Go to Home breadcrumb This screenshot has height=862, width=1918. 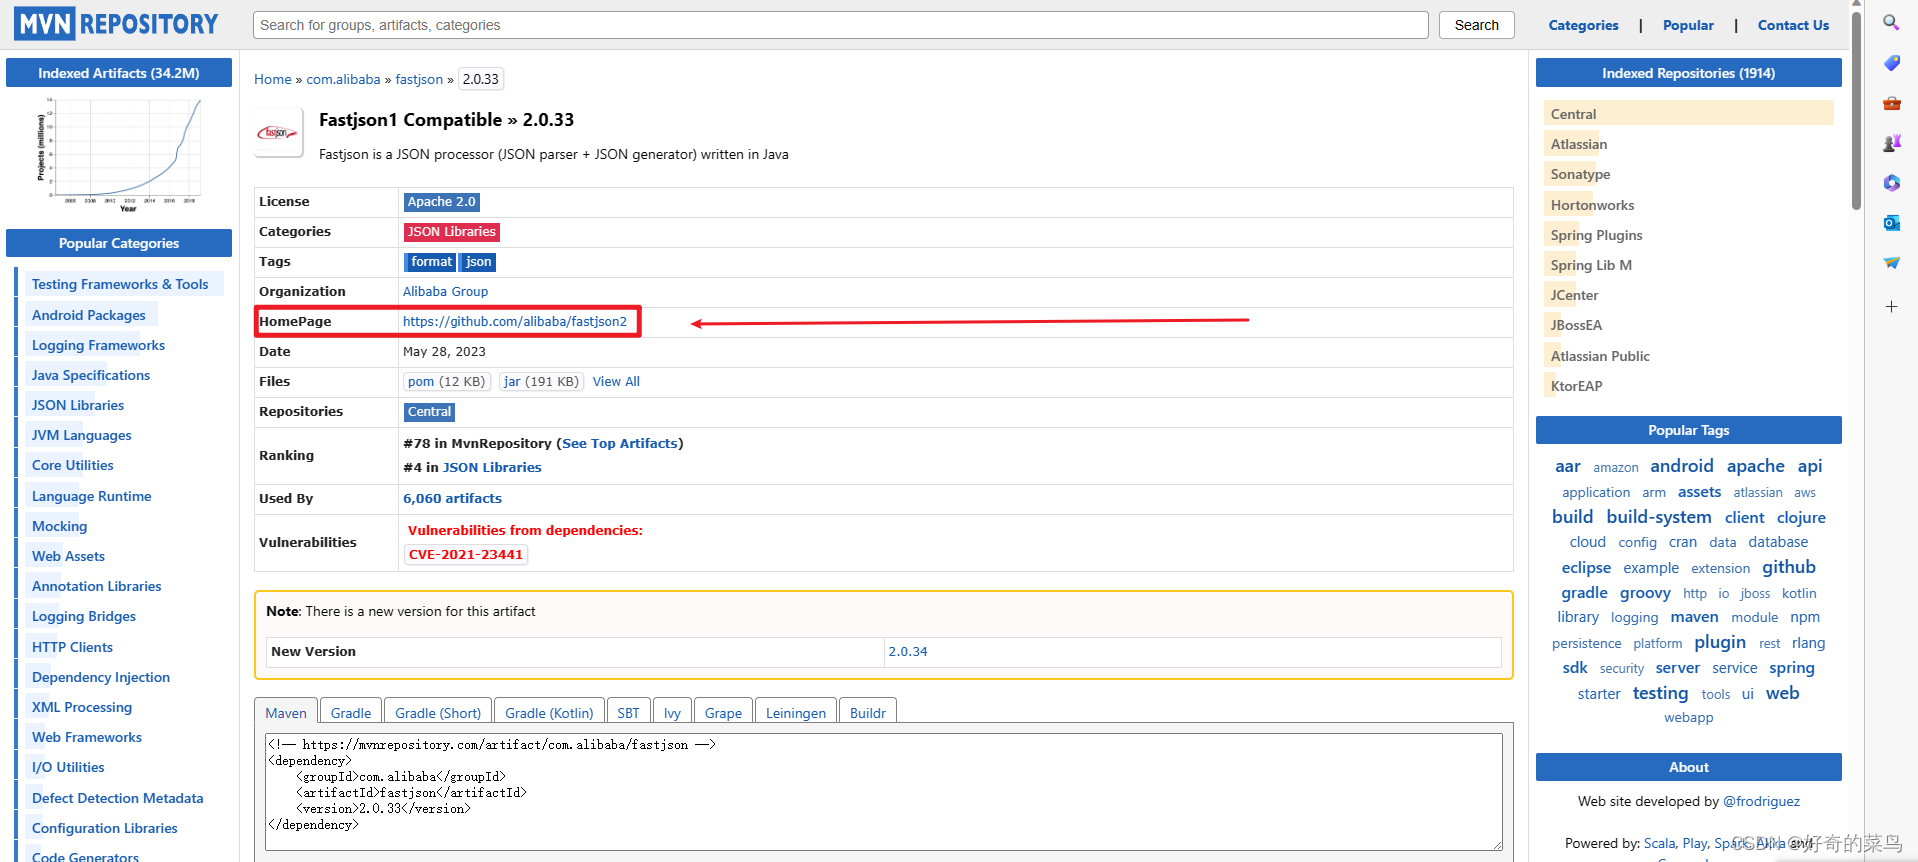272,79
